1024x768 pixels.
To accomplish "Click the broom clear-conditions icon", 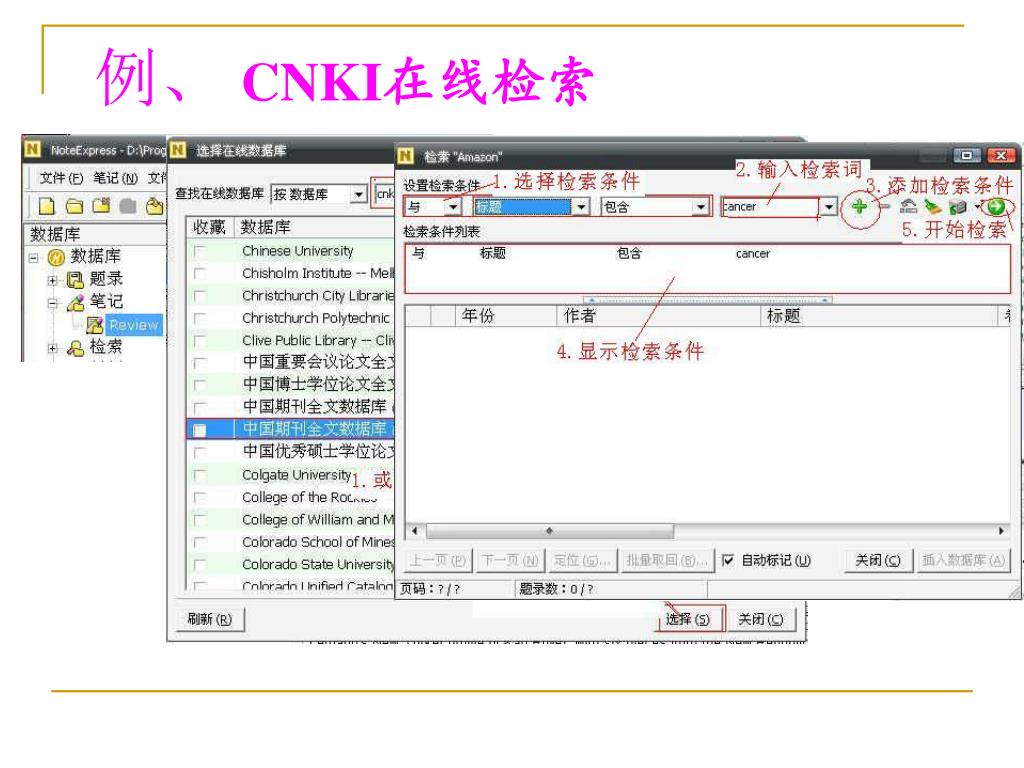I will point(933,207).
